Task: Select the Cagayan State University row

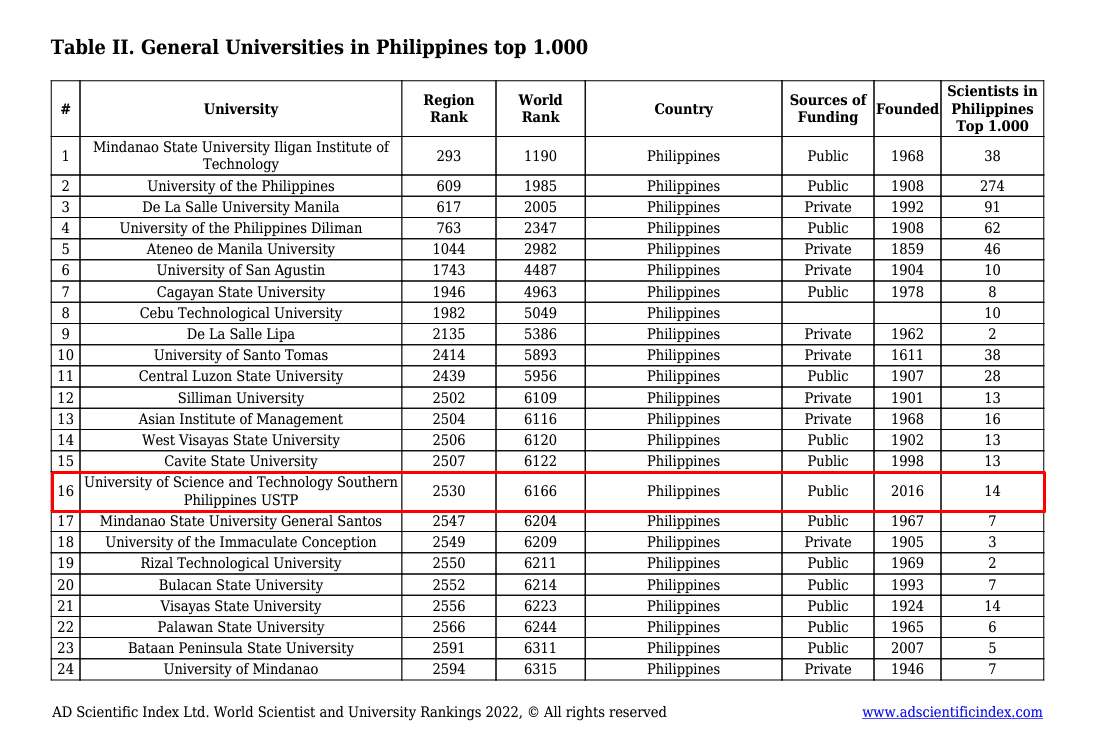Action: pos(240,291)
